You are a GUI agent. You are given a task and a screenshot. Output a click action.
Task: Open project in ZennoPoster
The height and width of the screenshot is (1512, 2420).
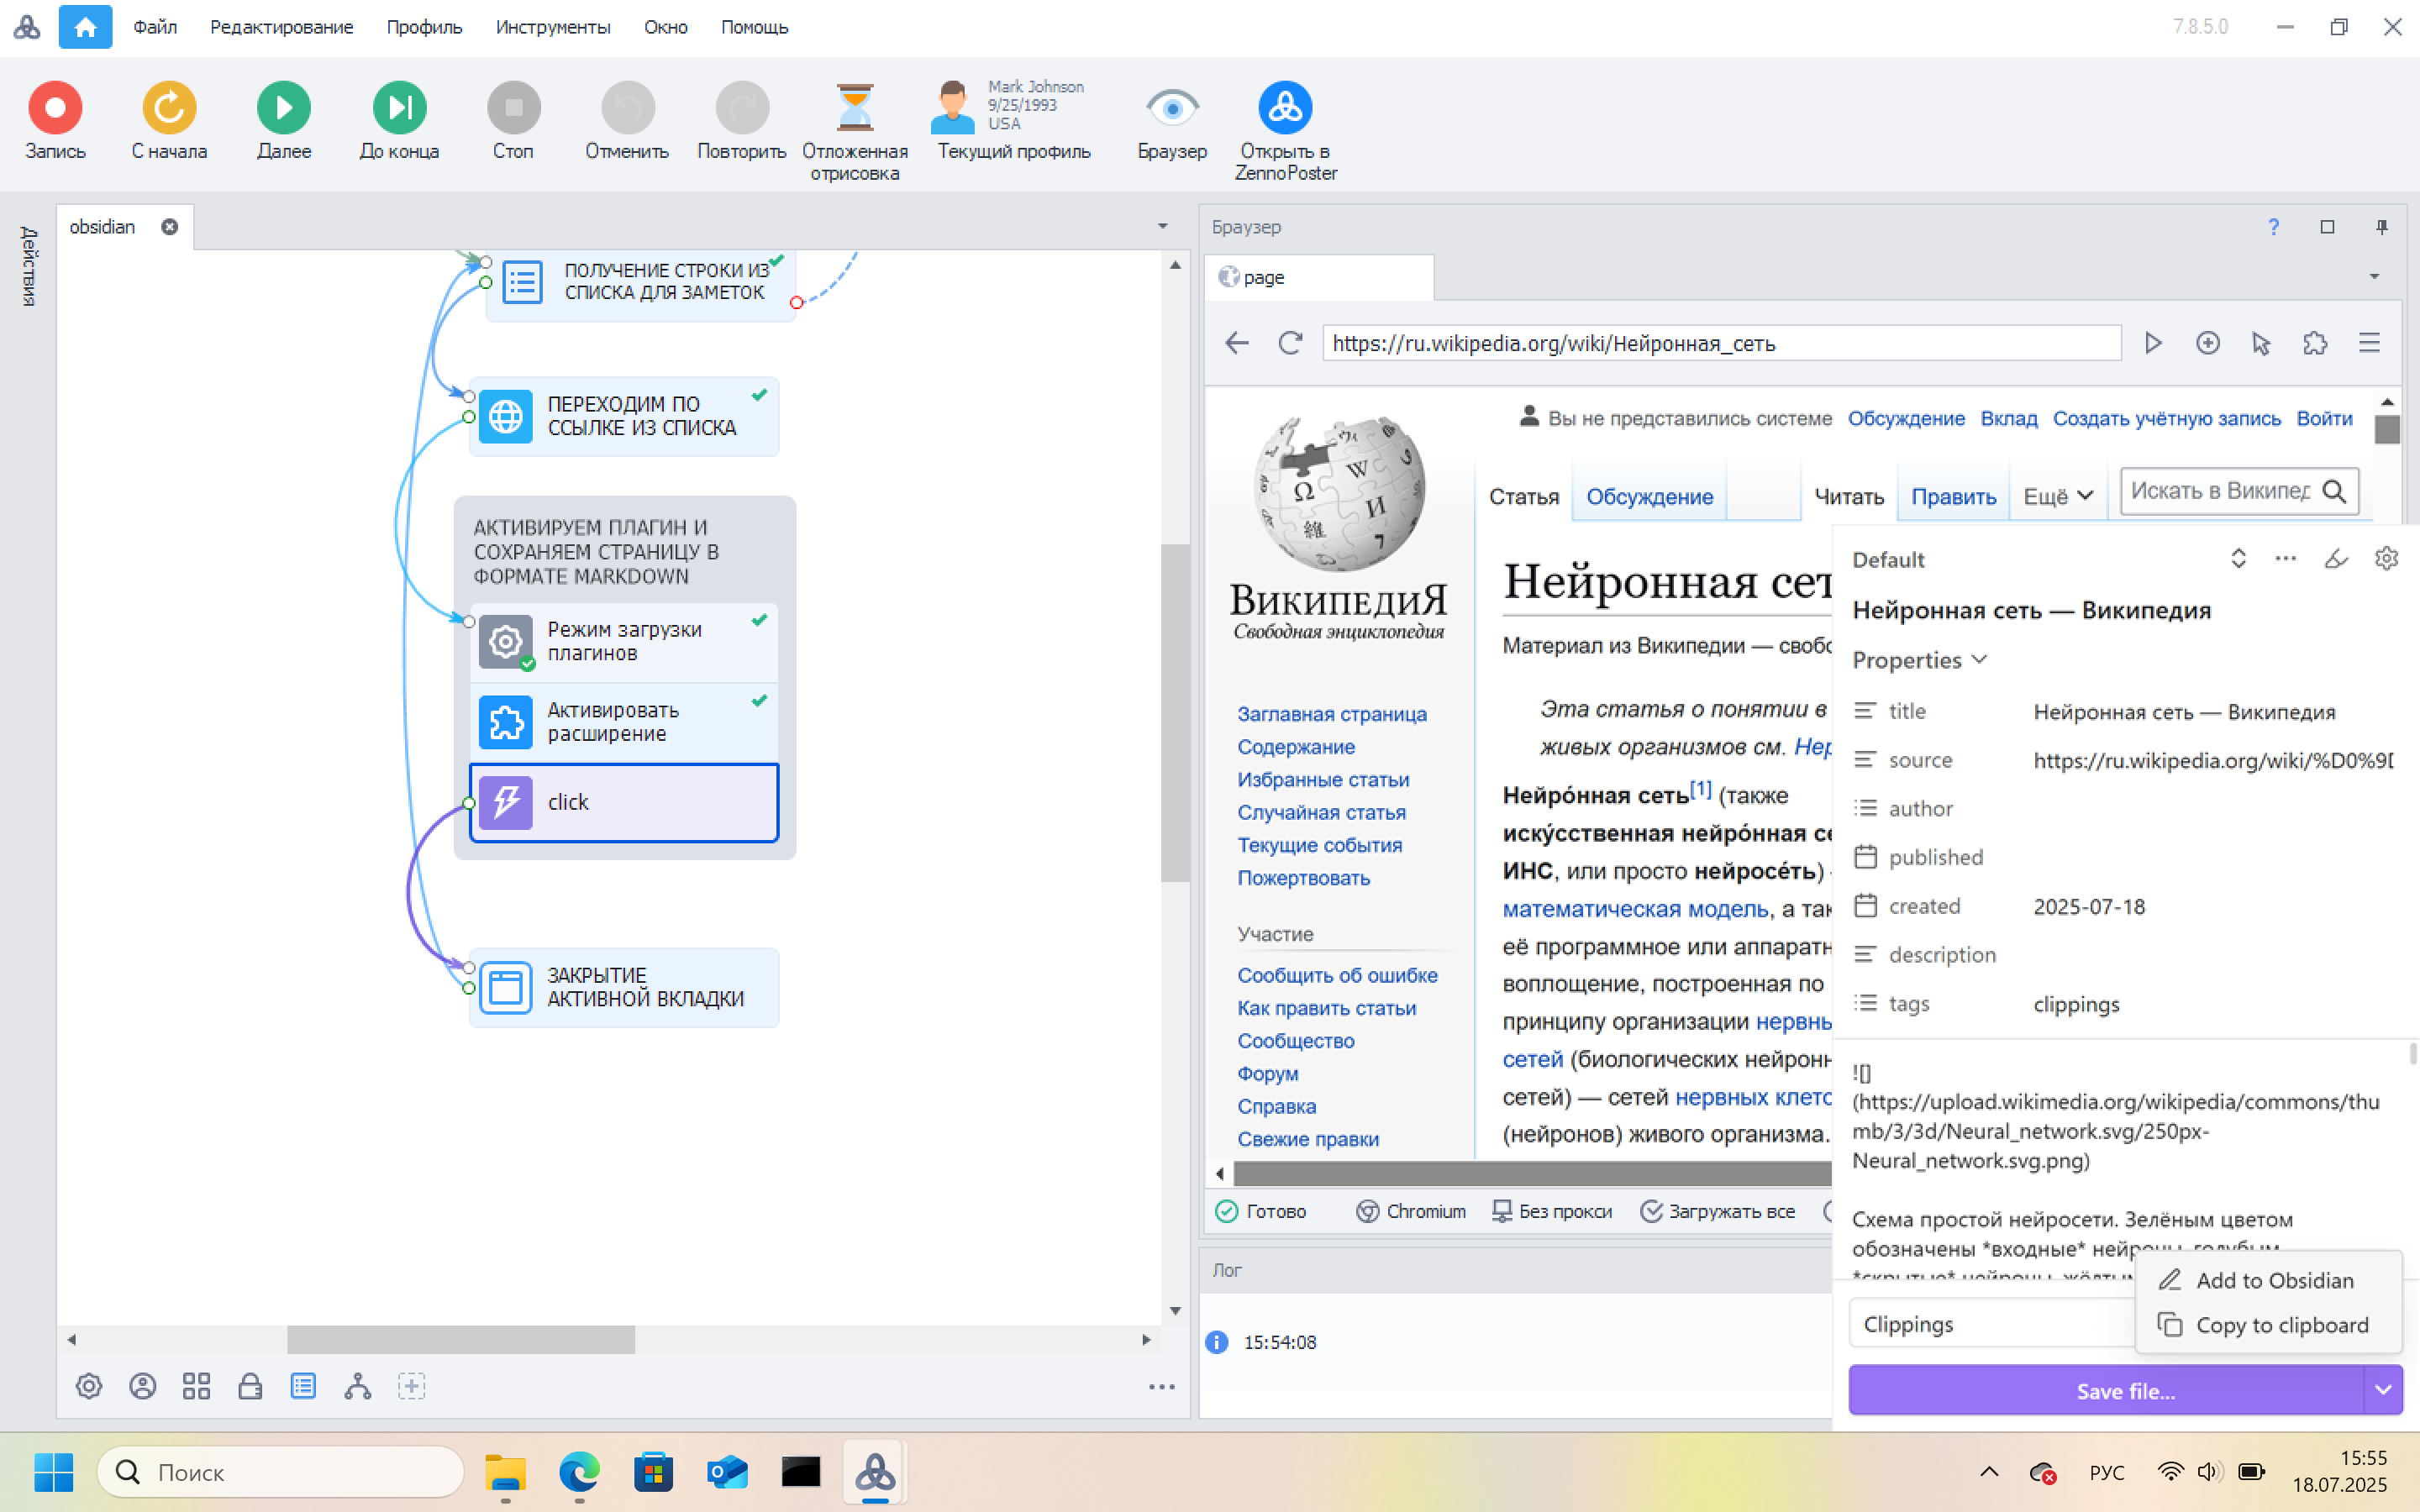click(x=1285, y=130)
